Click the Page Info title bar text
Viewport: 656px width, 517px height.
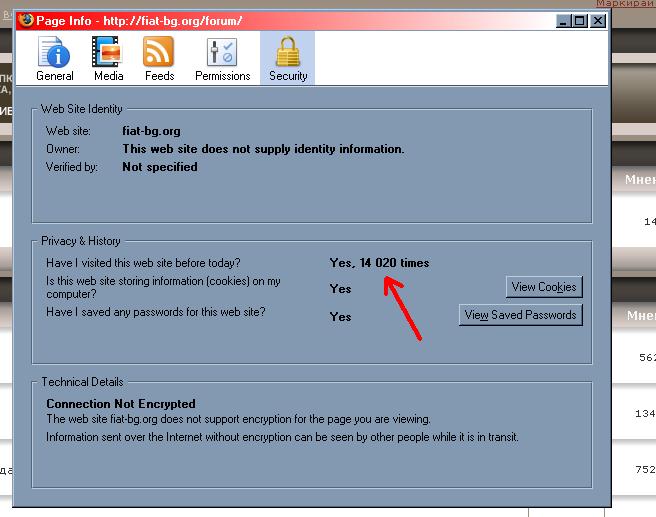139,20
